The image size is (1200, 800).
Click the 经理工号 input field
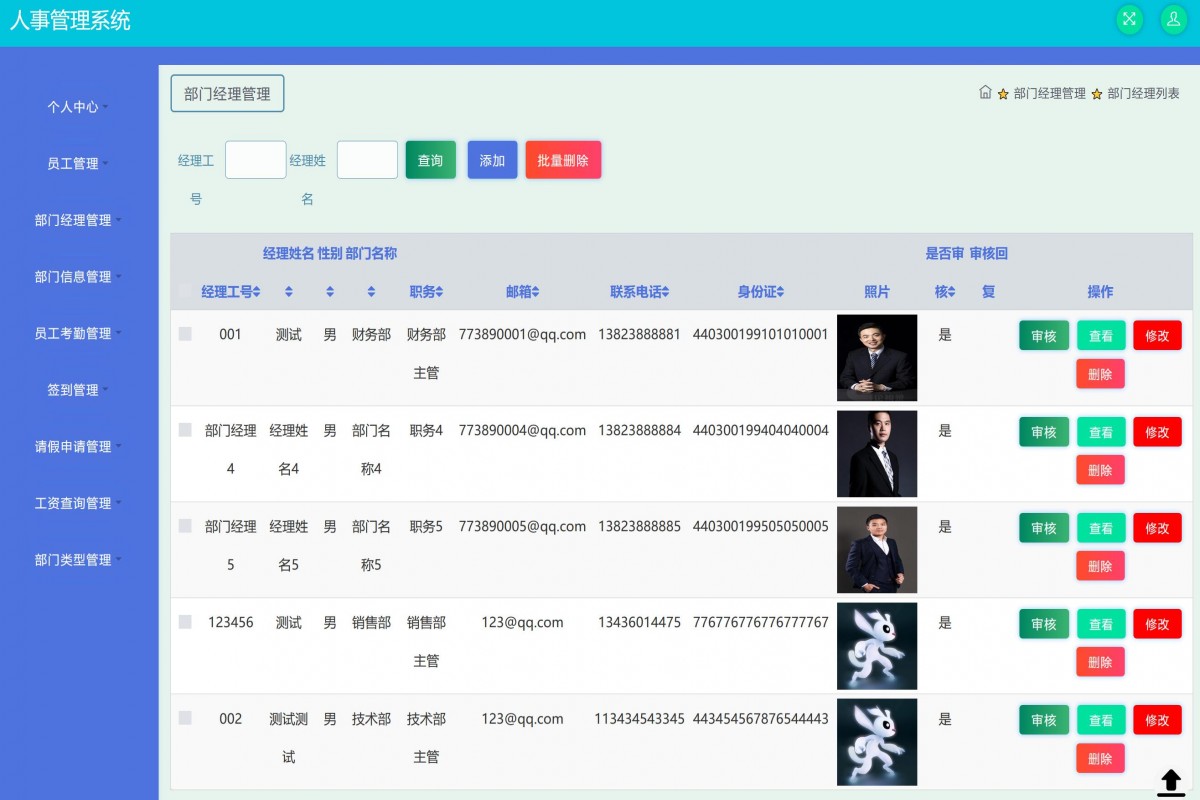[x=255, y=159]
